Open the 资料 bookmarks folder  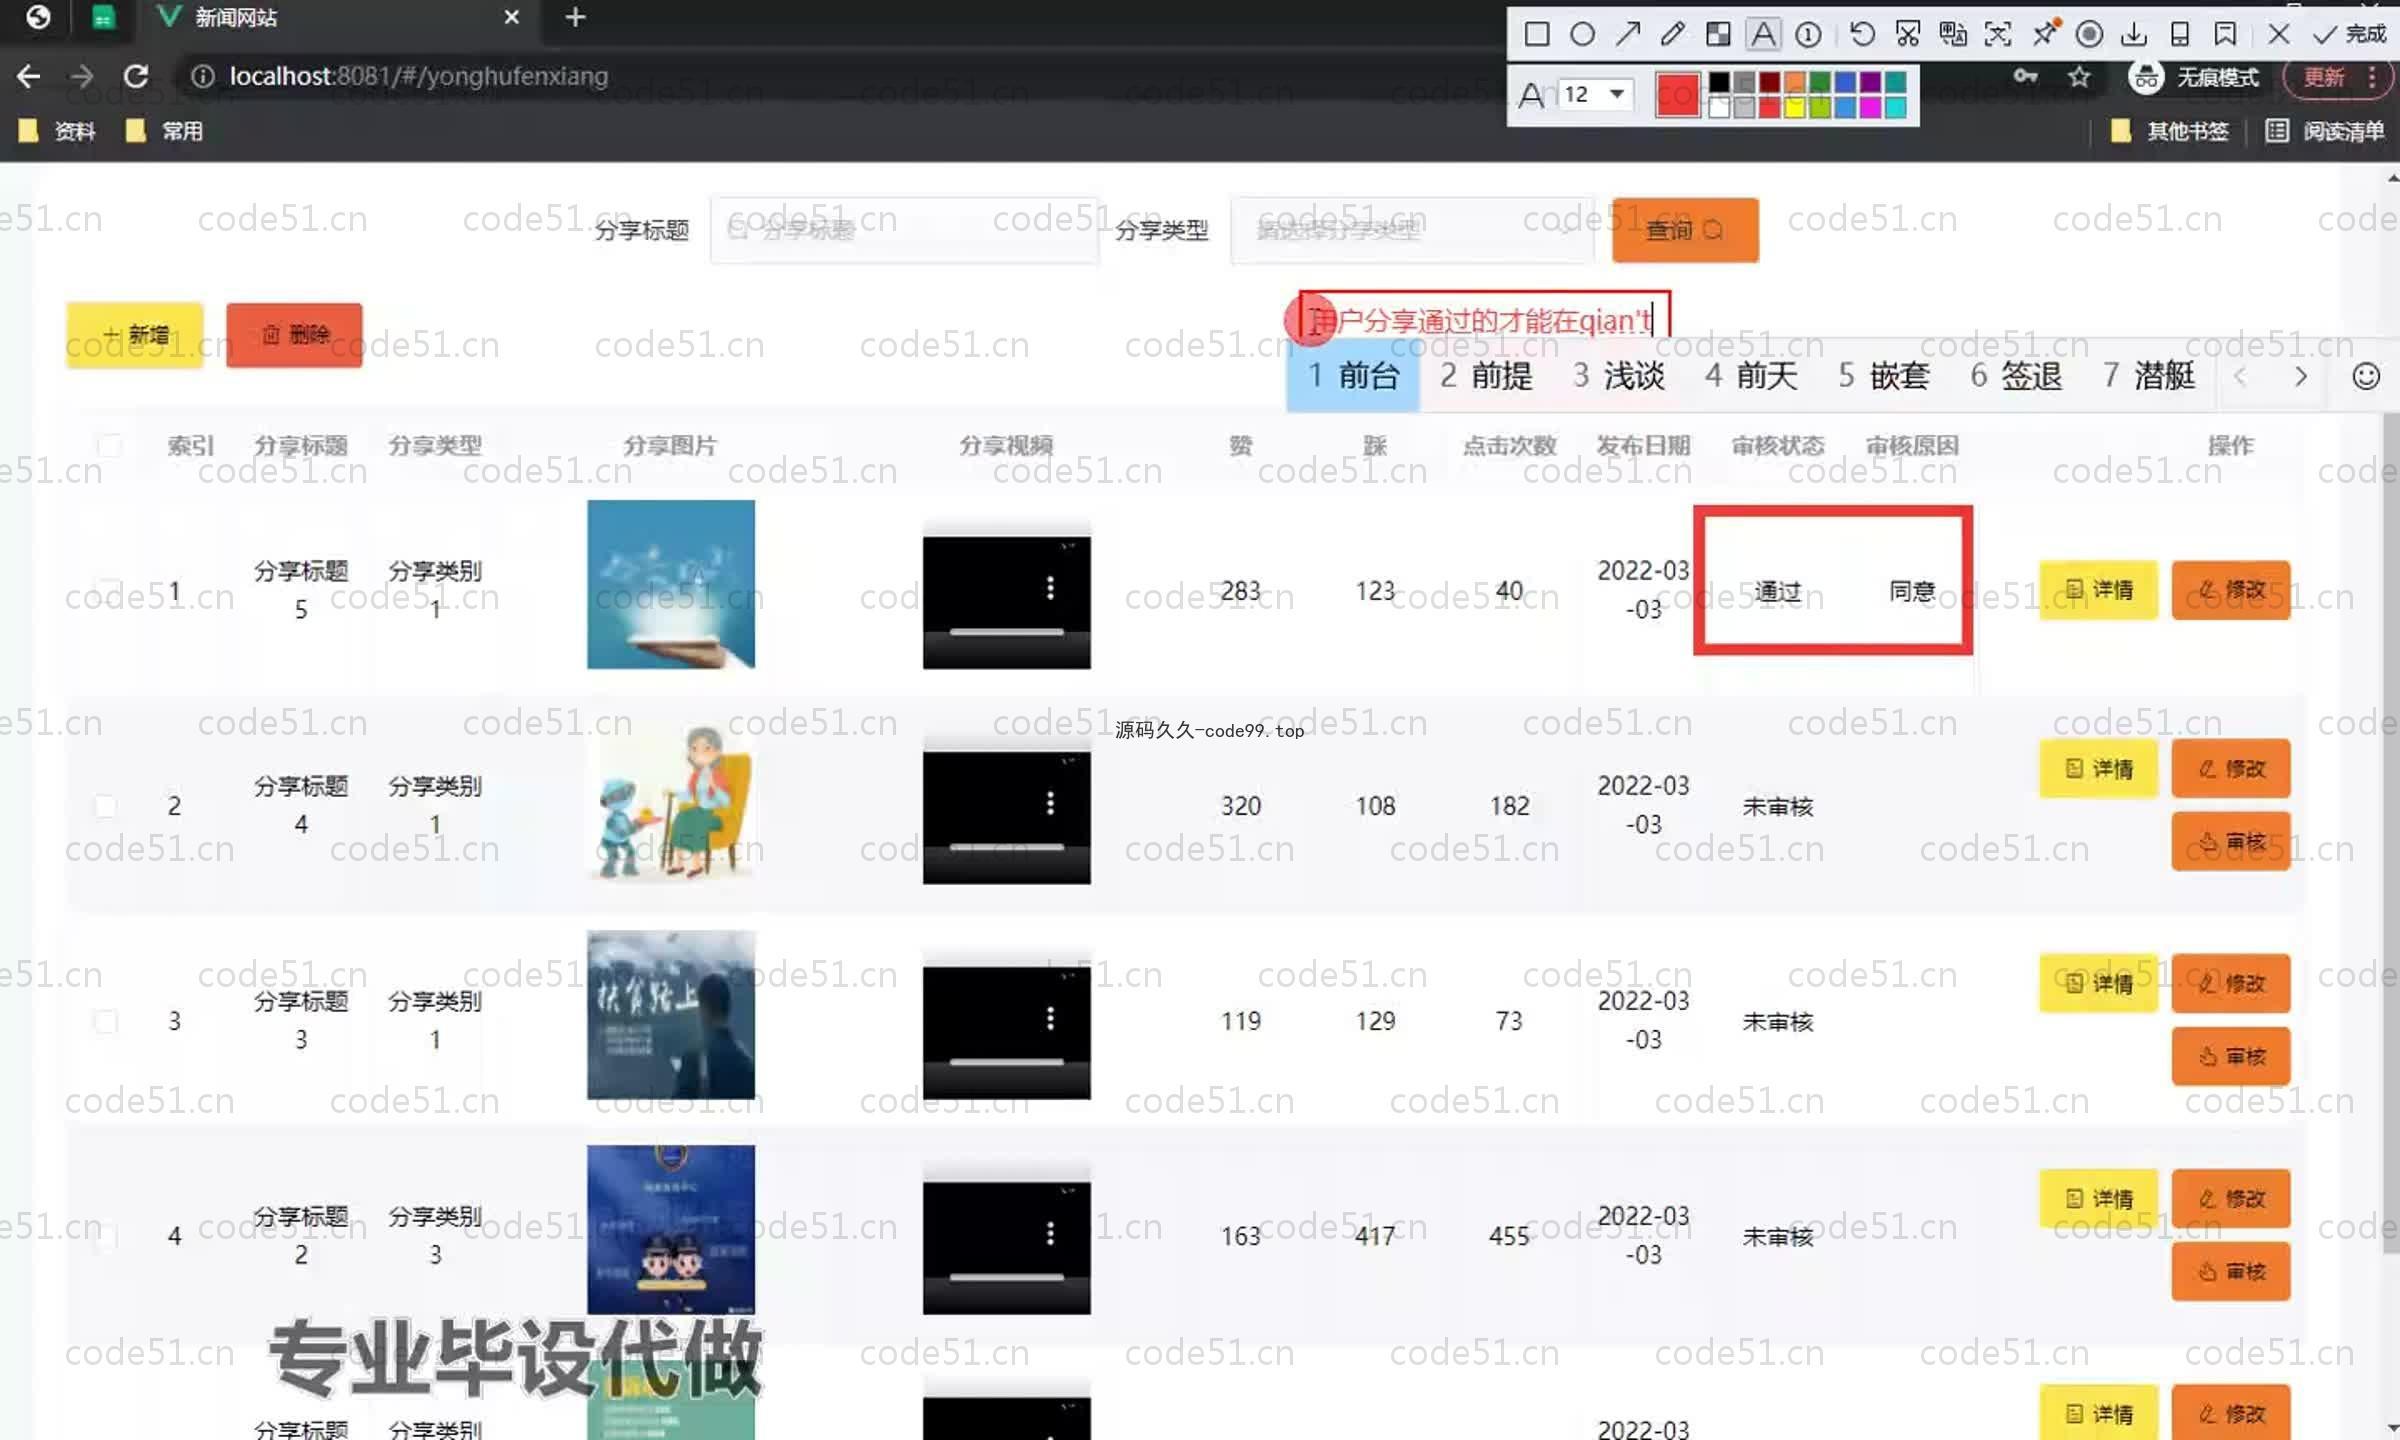[57, 131]
